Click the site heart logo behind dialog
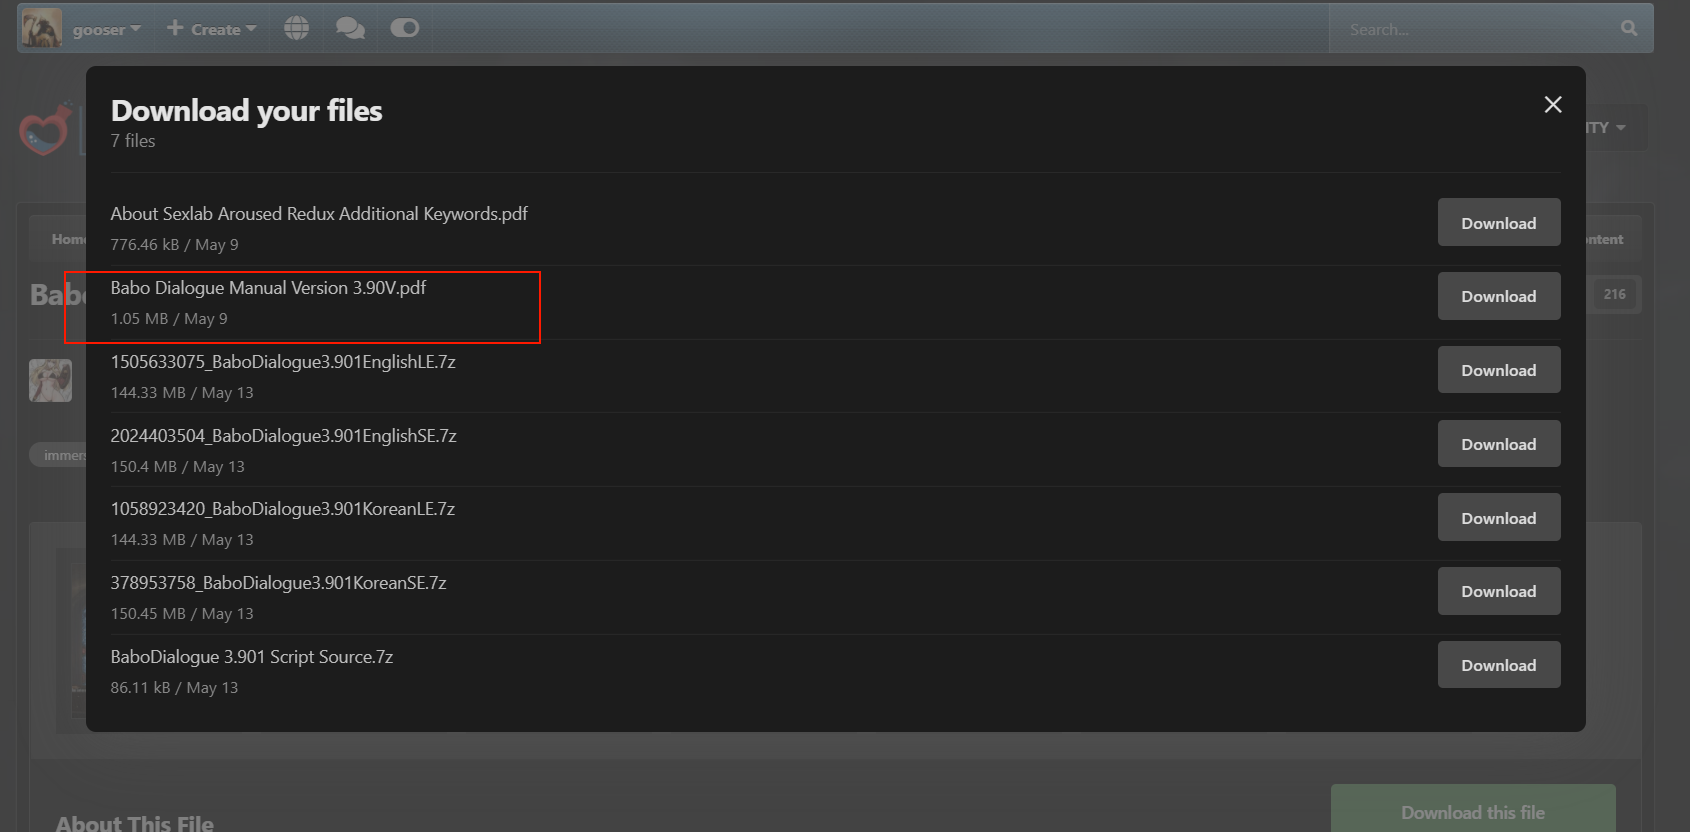The image size is (1690, 832). coord(46,128)
